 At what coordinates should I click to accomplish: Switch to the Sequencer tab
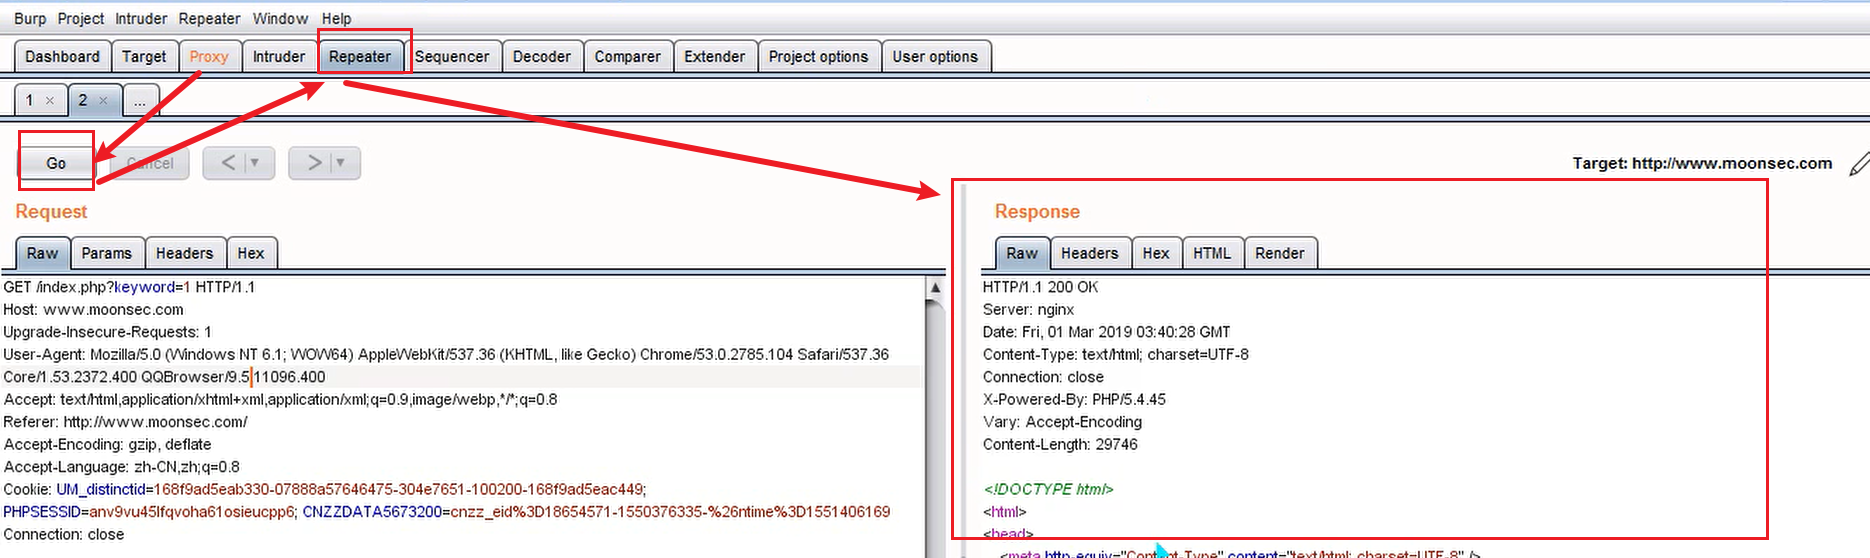coord(452,56)
